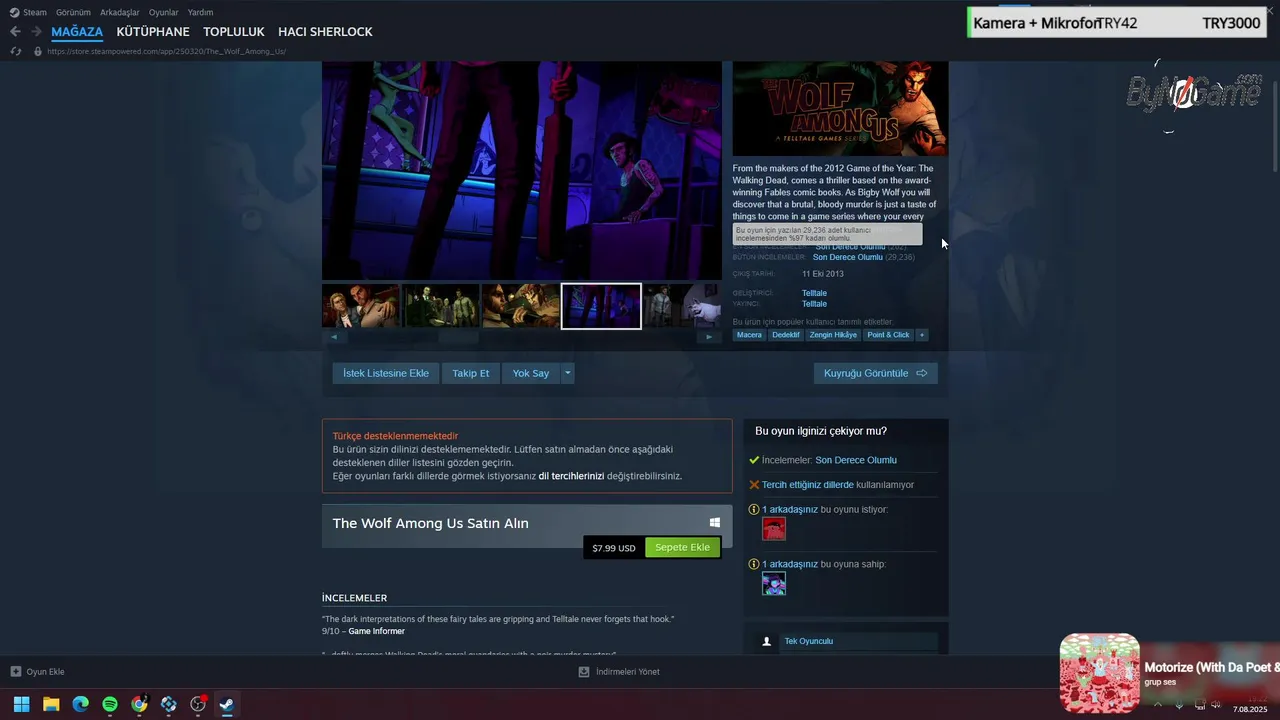Click İstek Listesine Ekle button
Viewport: 1280px width, 720px height.
click(386, 373)
